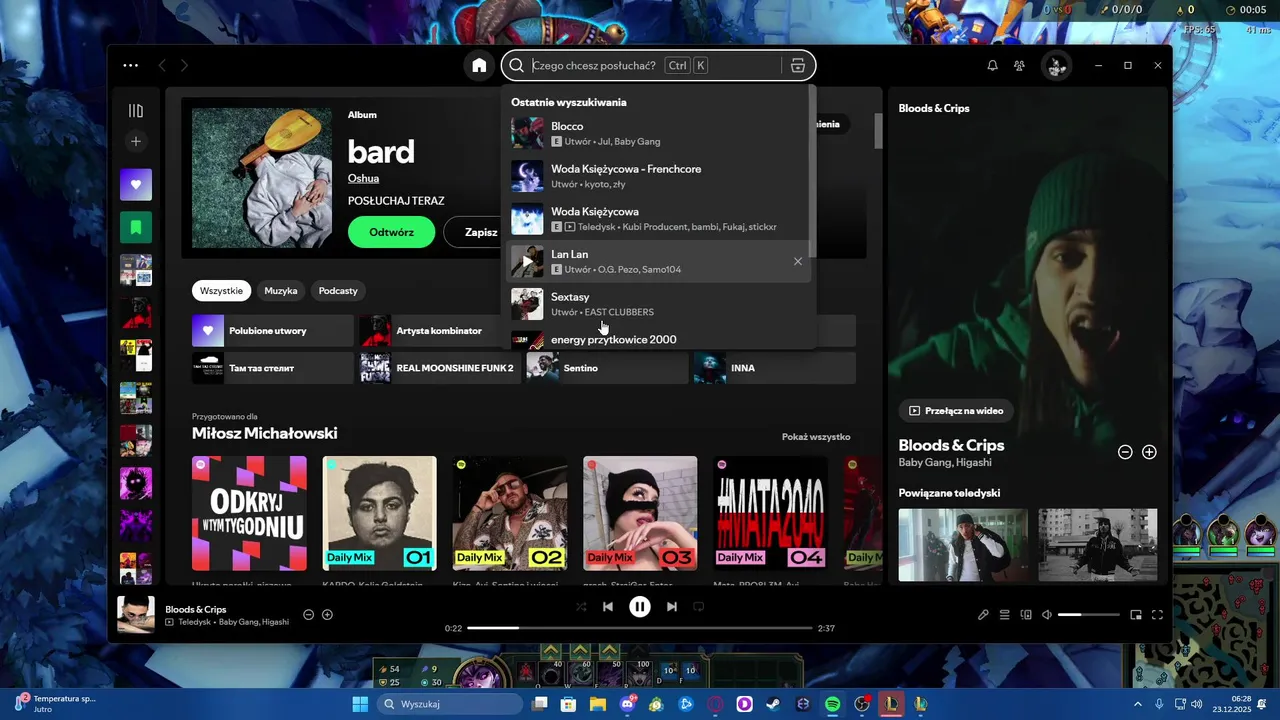Screen dimensions: 1280x720
Task: Pause the current playback
Action: click(640, 606)
